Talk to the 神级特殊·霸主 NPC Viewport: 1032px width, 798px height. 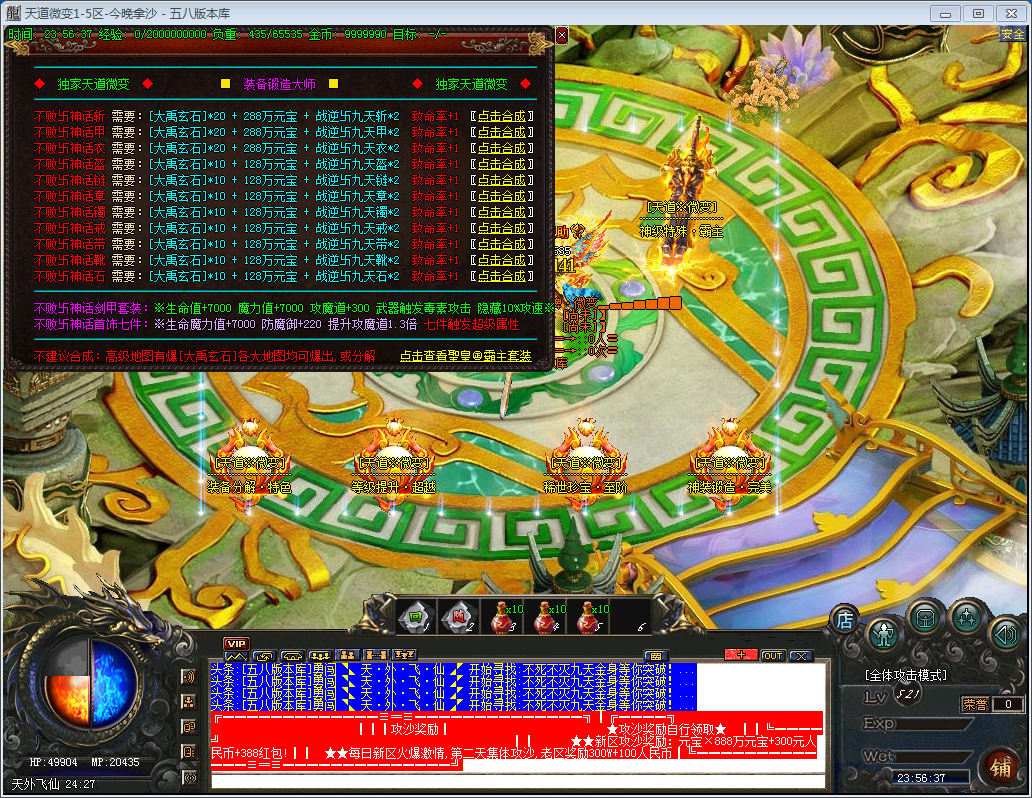(683, 198)
